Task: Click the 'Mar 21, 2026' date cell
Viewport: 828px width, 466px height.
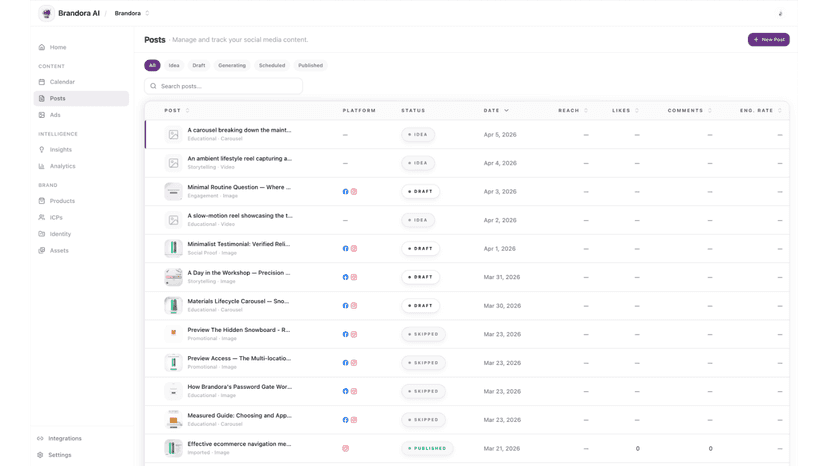Action: coord(502,448)
